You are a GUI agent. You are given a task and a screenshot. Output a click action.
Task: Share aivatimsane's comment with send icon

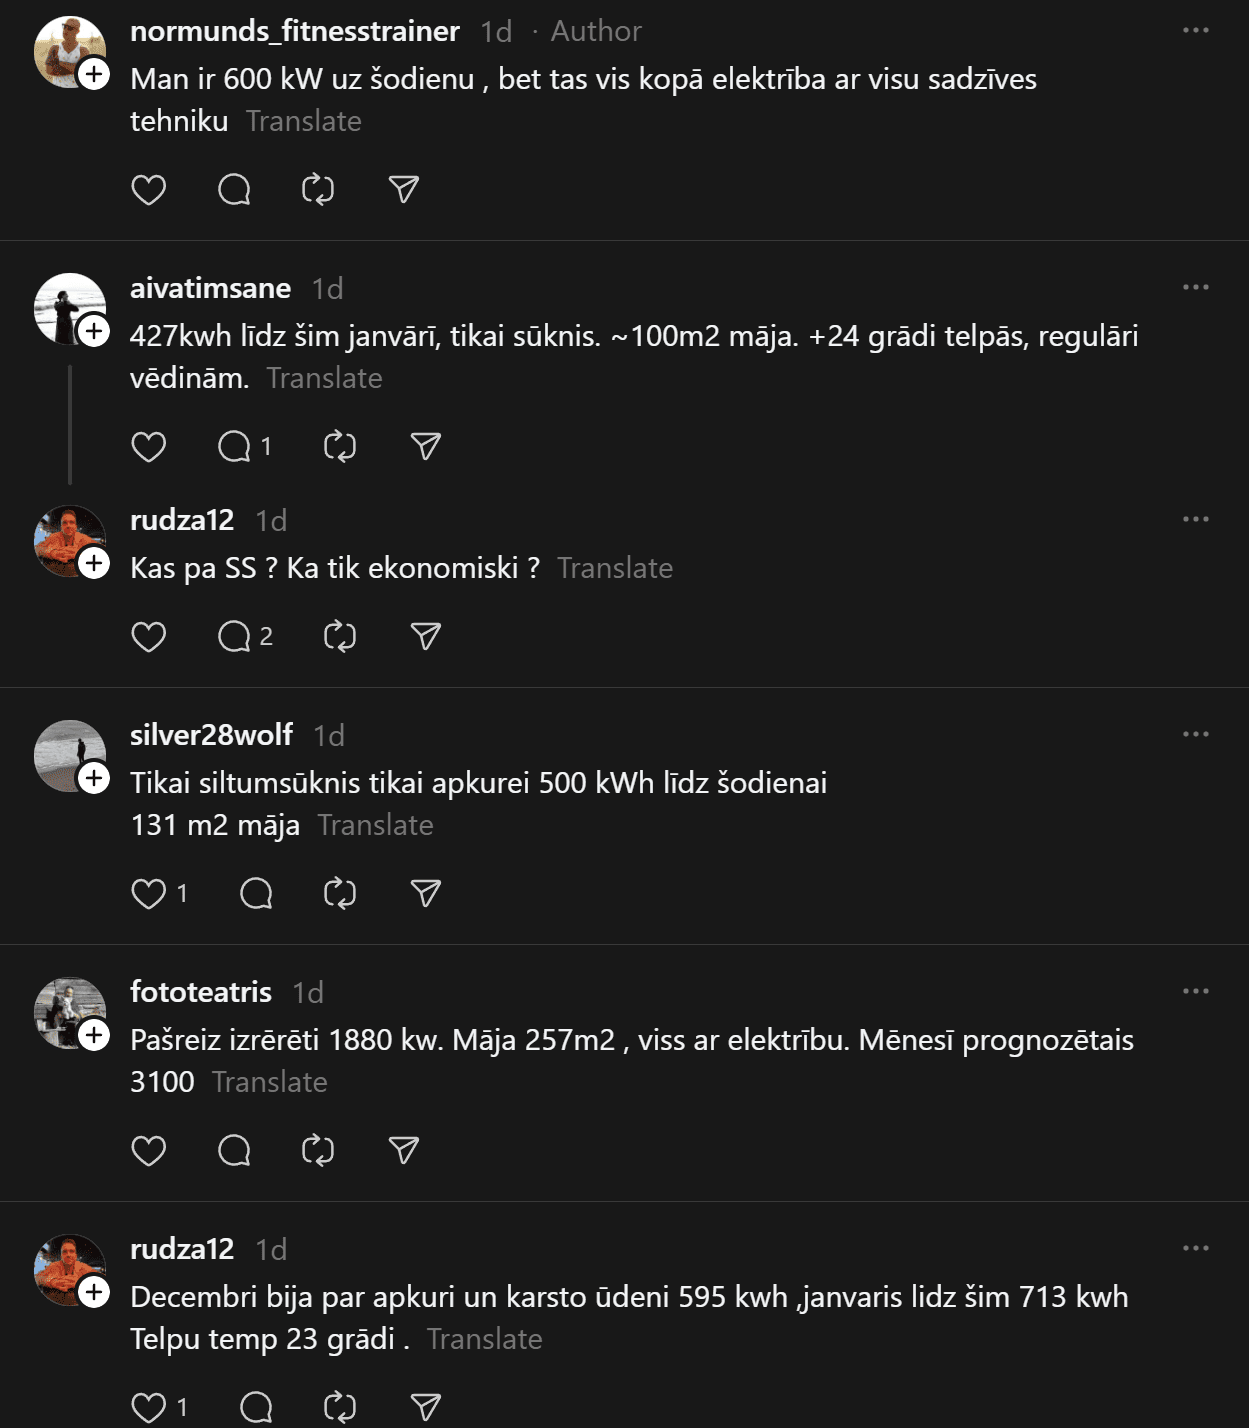click(425, 447)
